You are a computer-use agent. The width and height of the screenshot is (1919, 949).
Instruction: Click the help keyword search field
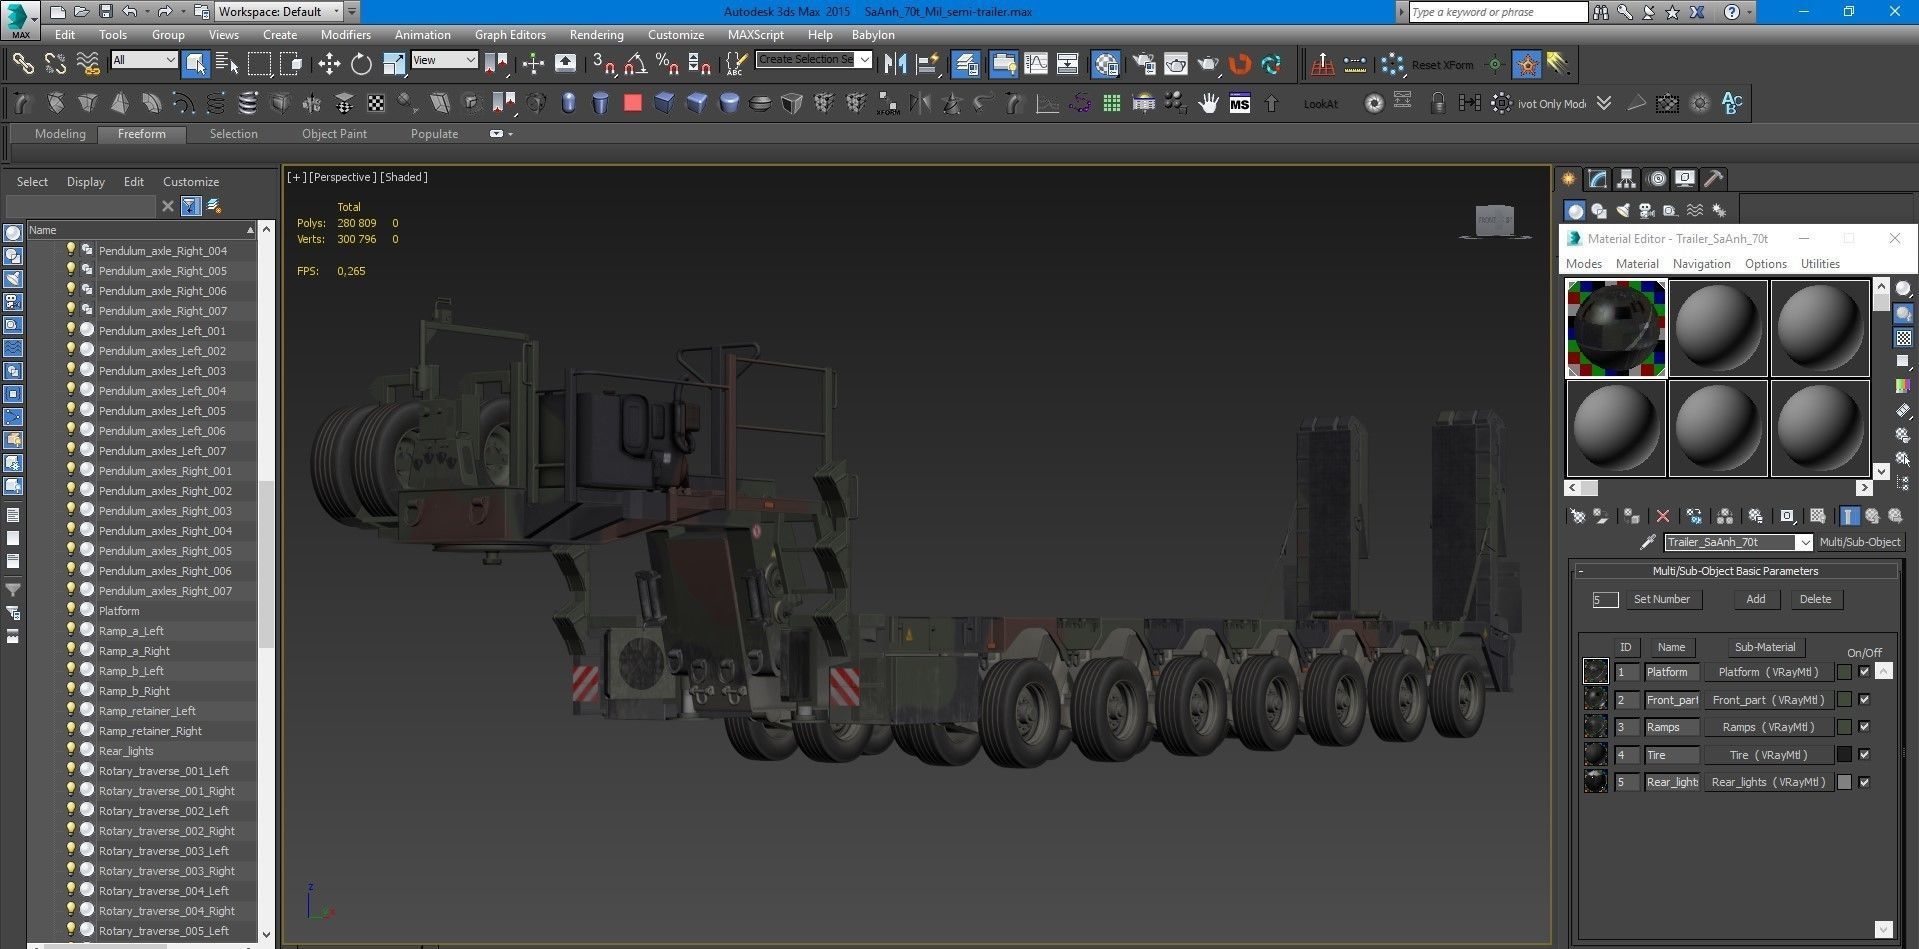[1497, 12]
